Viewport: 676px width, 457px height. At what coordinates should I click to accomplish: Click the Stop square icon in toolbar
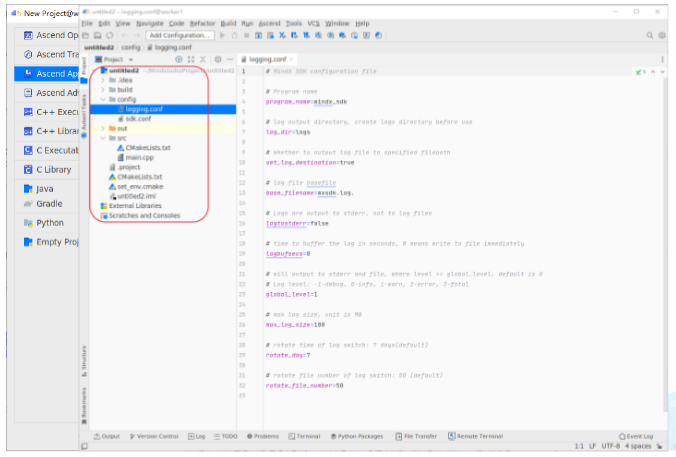click(x=247, y=35)
